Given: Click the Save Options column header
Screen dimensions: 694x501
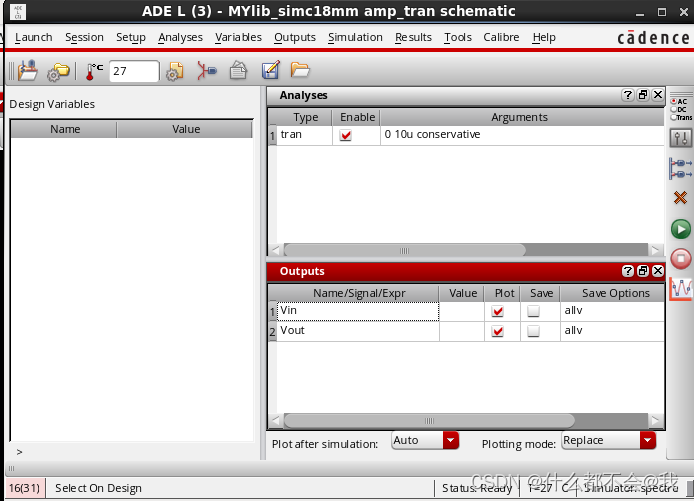Looking at the screenshot, I should (x=615, y=293).
